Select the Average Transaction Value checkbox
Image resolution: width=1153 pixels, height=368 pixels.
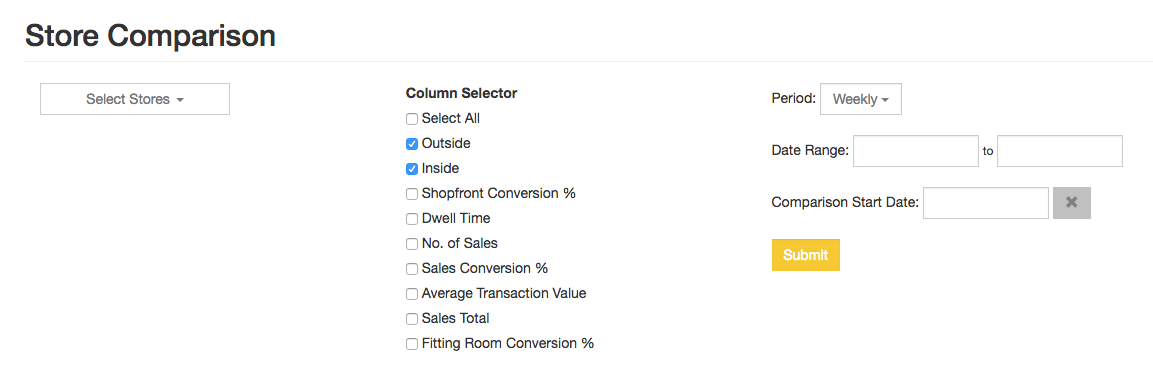click(412, 294)
